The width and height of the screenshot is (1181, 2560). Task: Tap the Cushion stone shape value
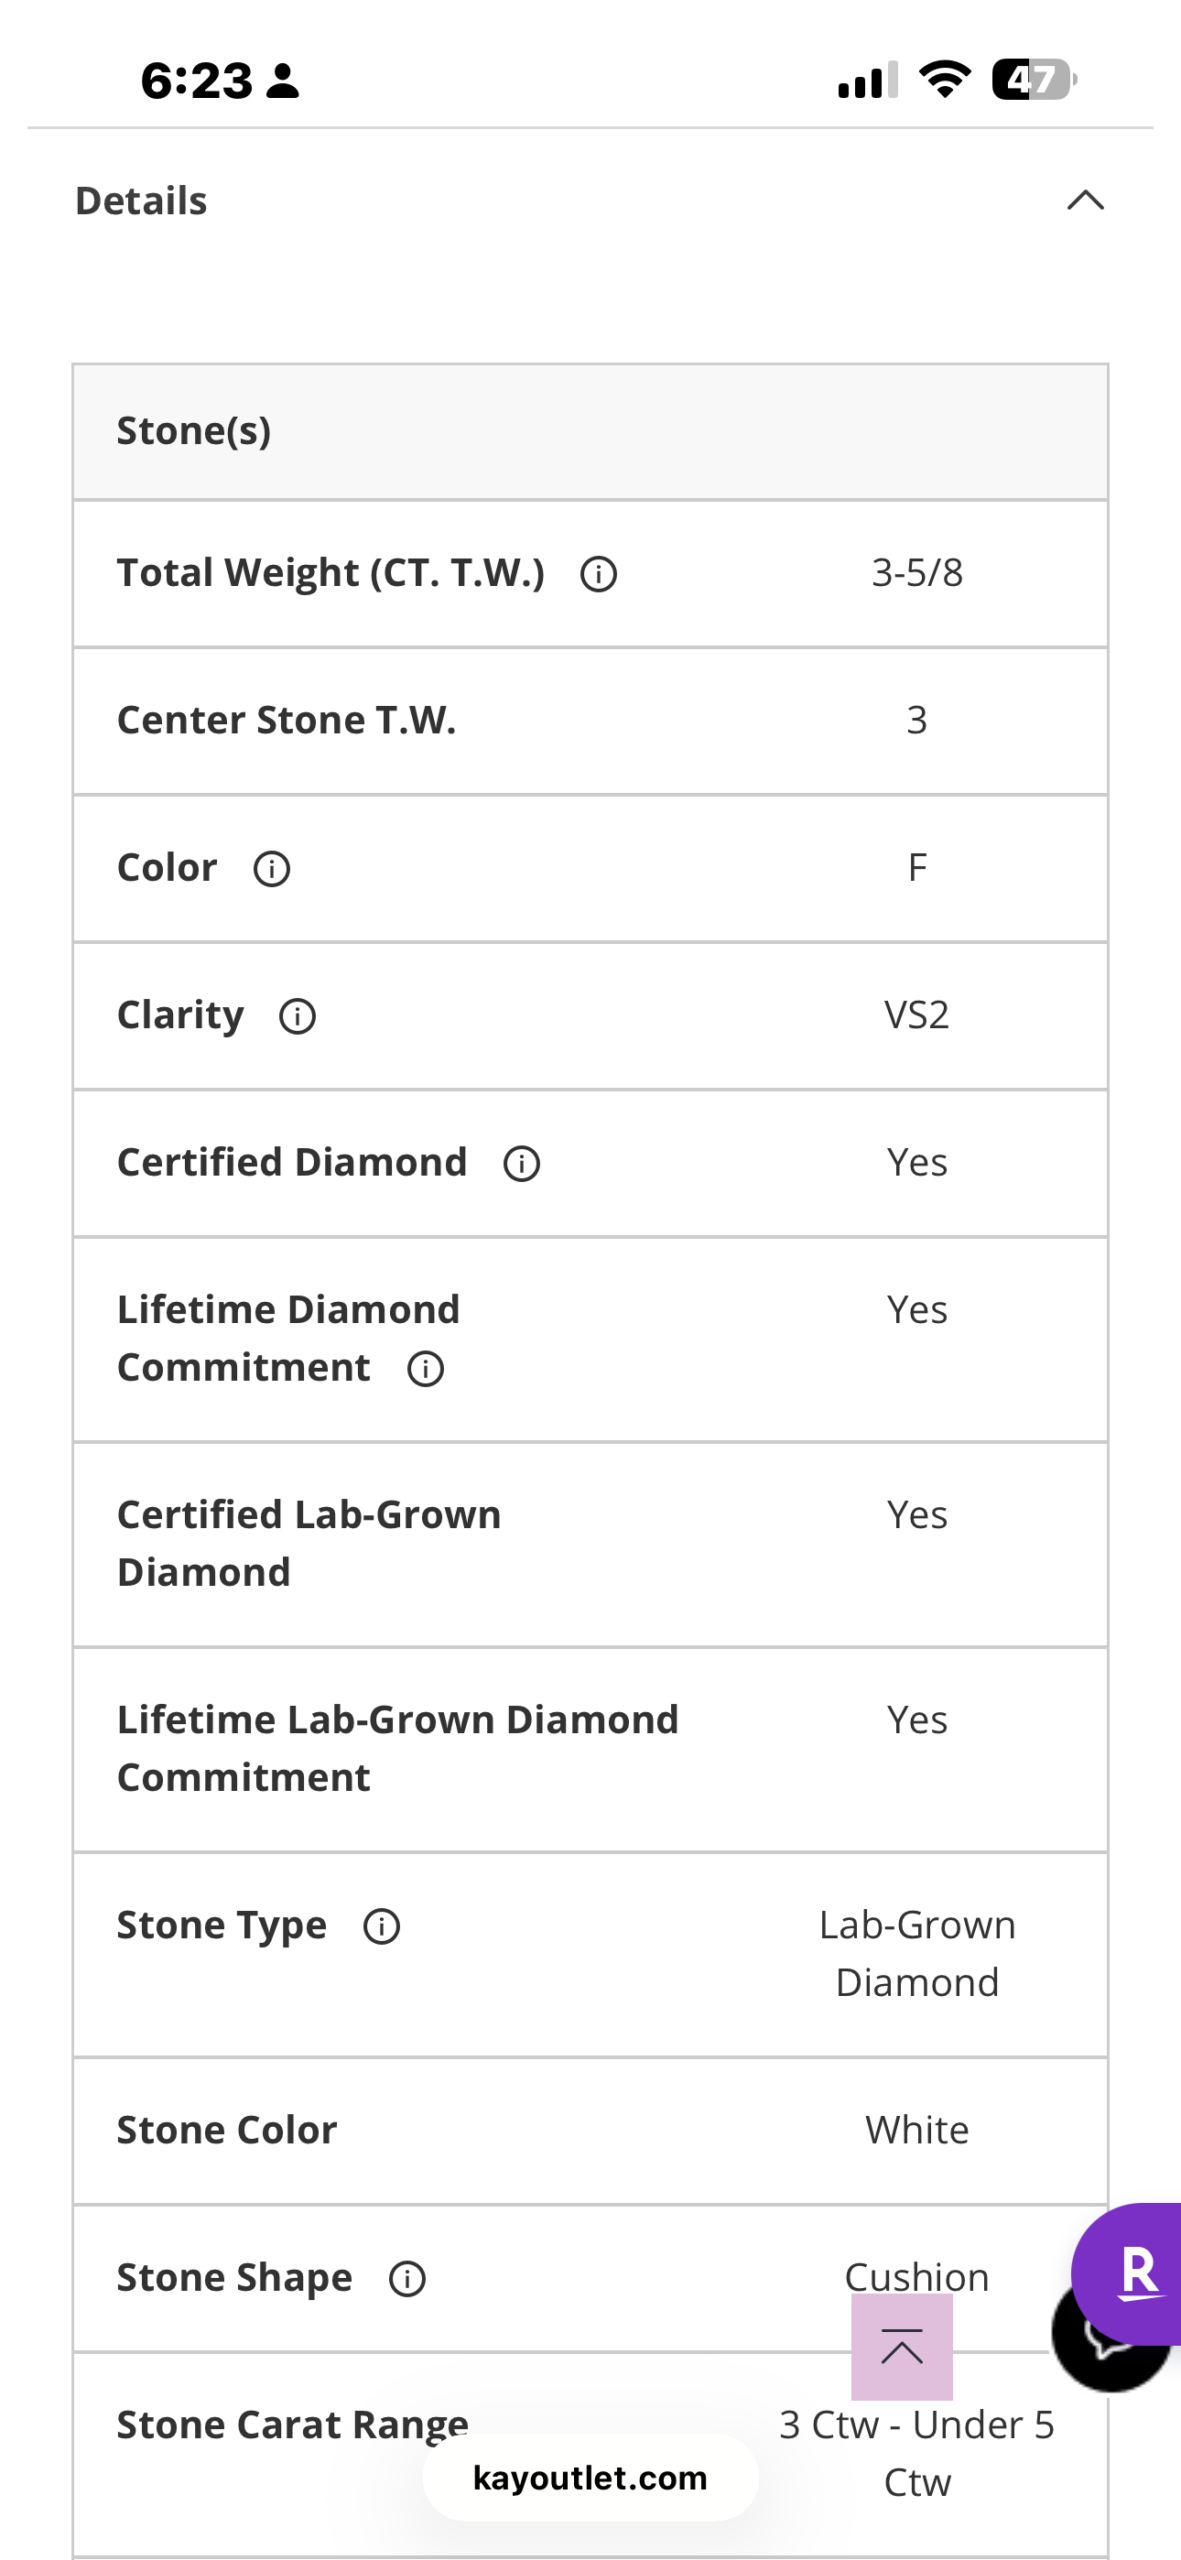(x=916, y=2275)
